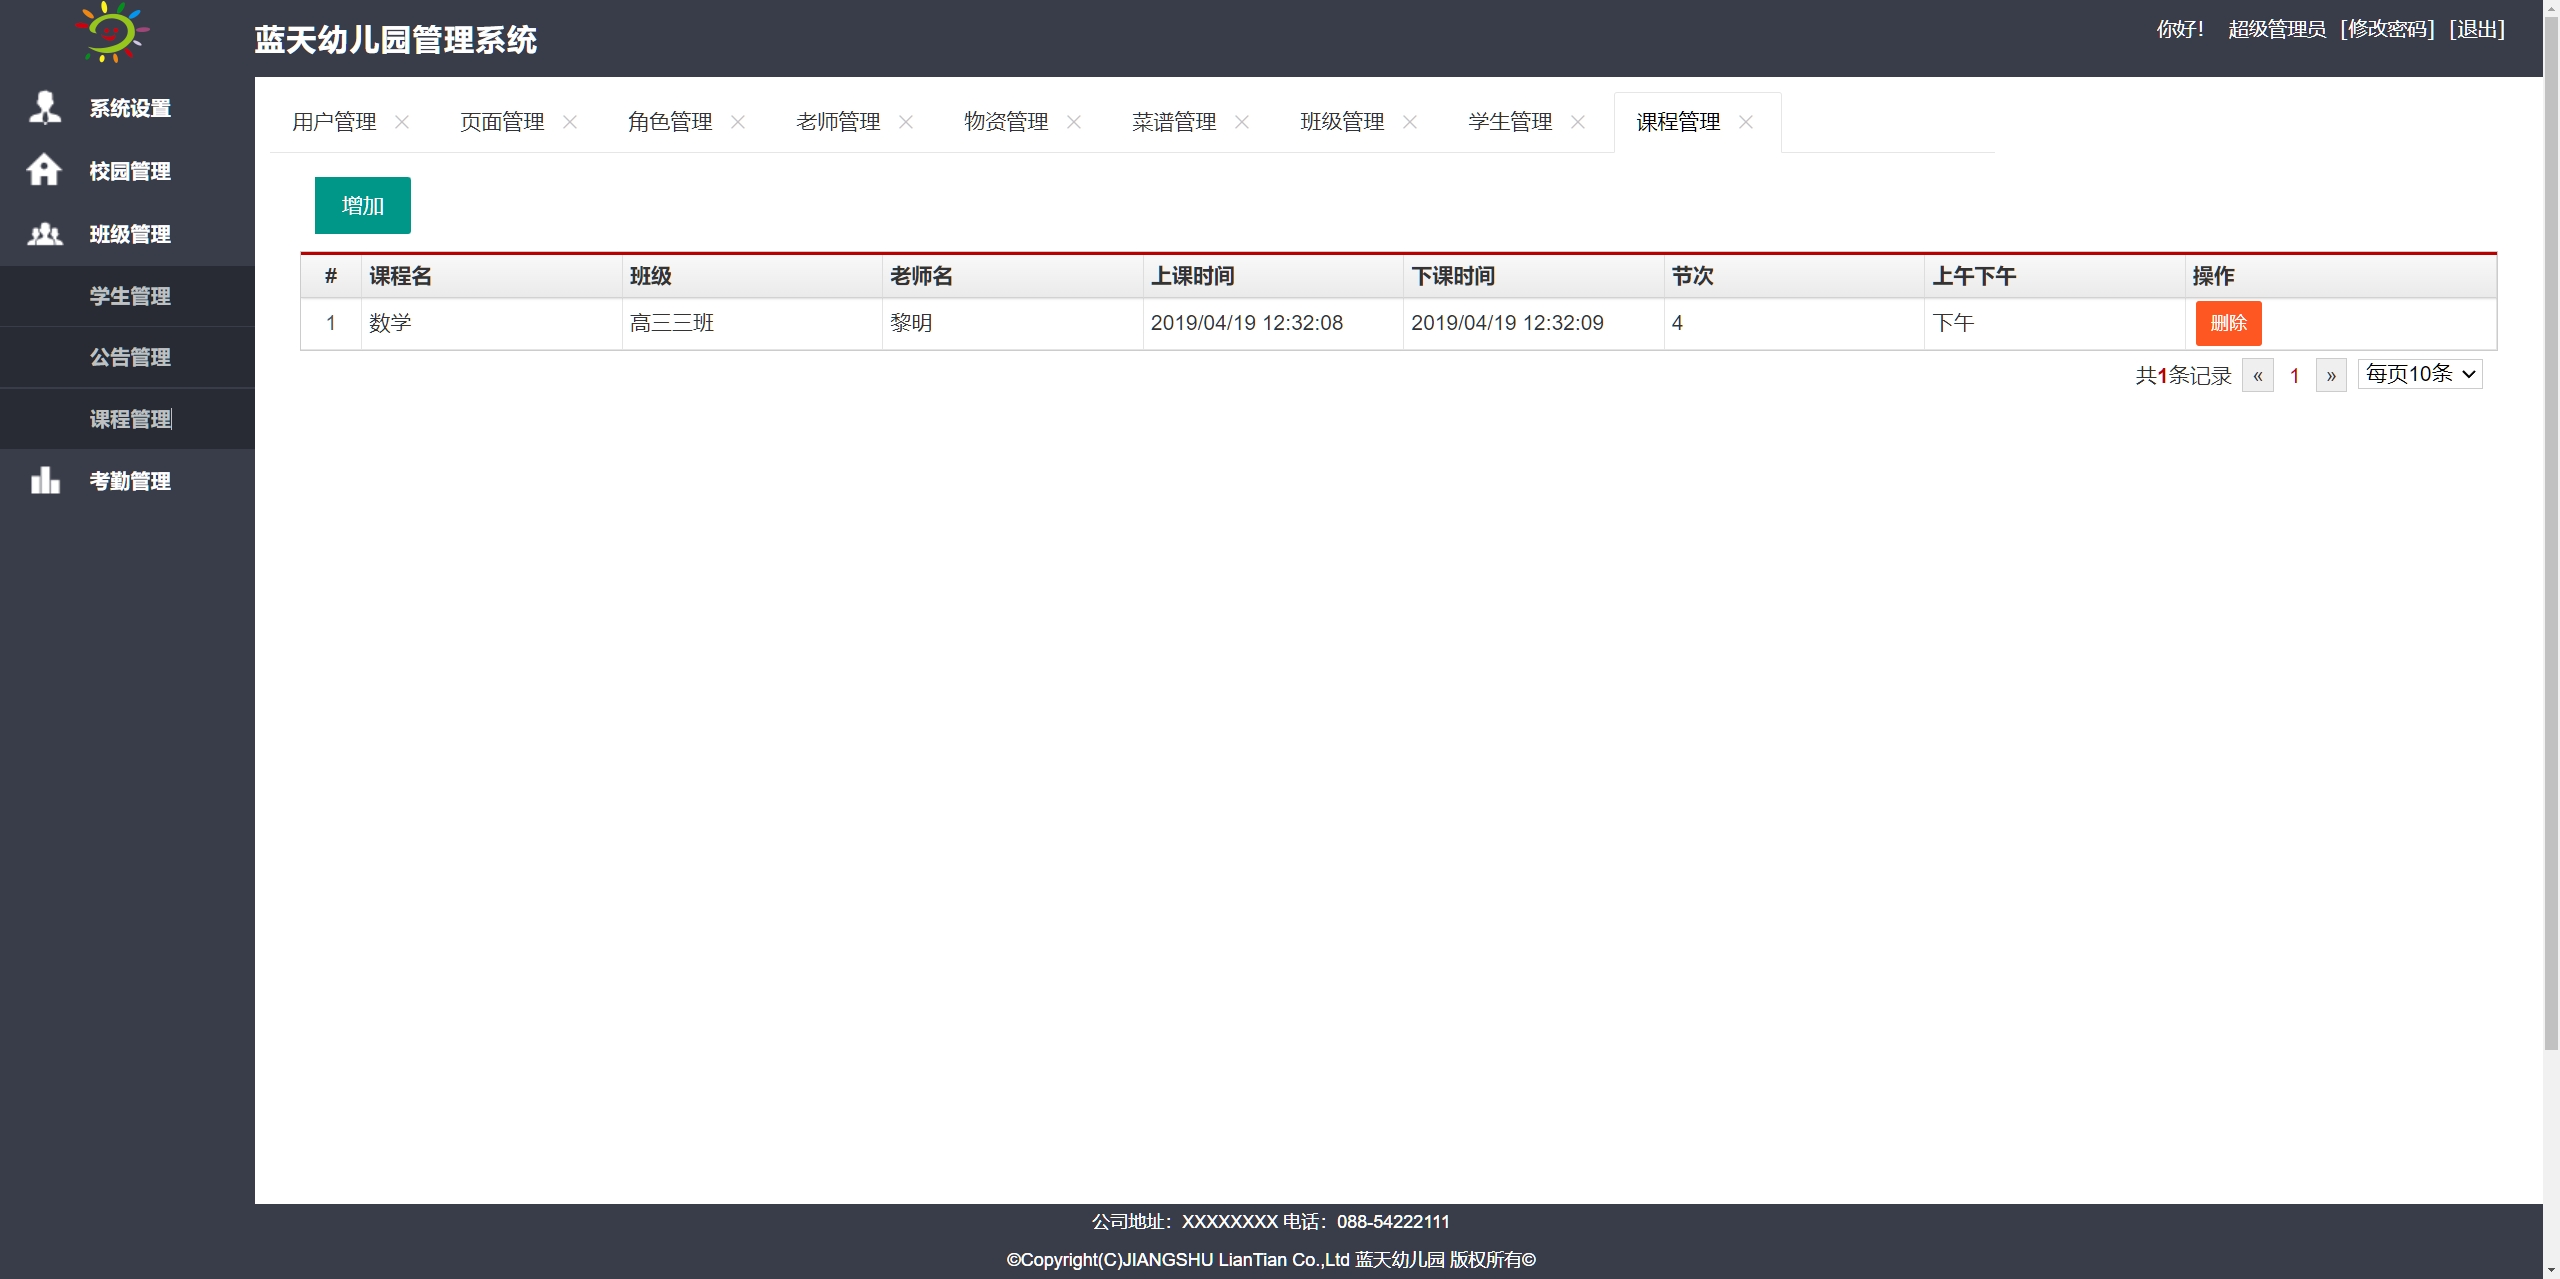The image size is (2560, 1279).
Task: Close the 用户管理 tab
Action: tap(402, 122)
